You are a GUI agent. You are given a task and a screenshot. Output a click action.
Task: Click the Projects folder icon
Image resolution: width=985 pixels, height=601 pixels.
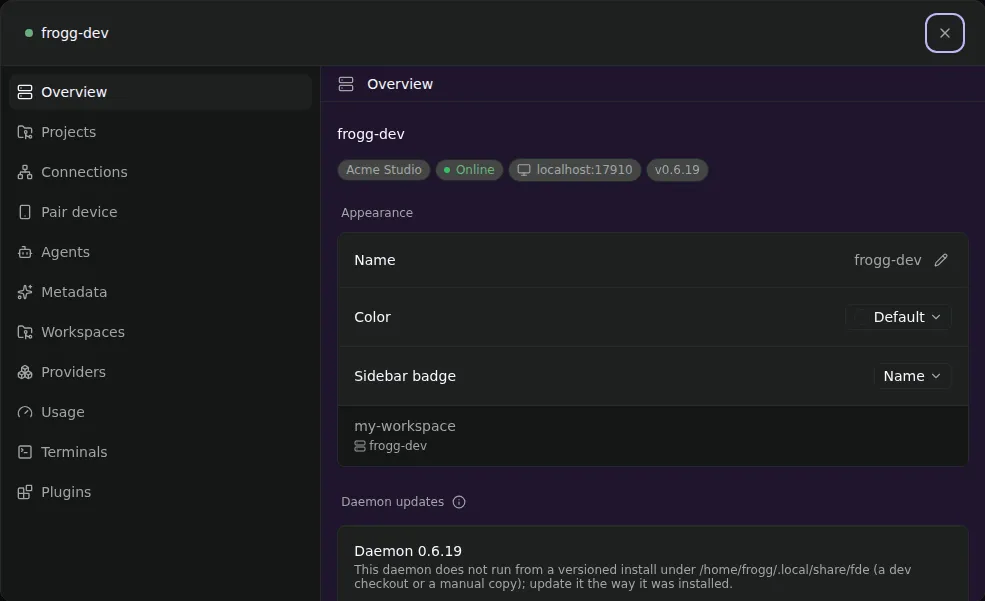(24, 133)
